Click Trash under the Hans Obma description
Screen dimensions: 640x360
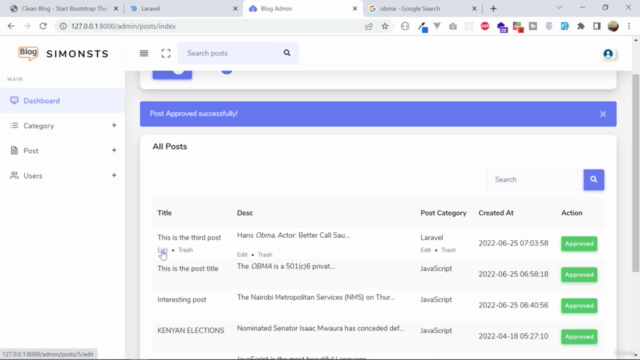pos(265,254)
